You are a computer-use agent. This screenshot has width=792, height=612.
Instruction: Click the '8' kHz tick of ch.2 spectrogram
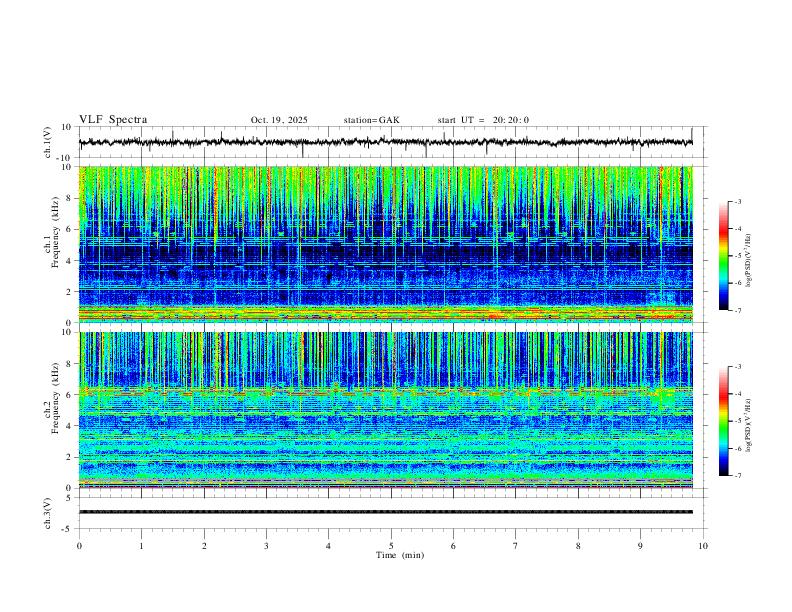pos(70,364)
